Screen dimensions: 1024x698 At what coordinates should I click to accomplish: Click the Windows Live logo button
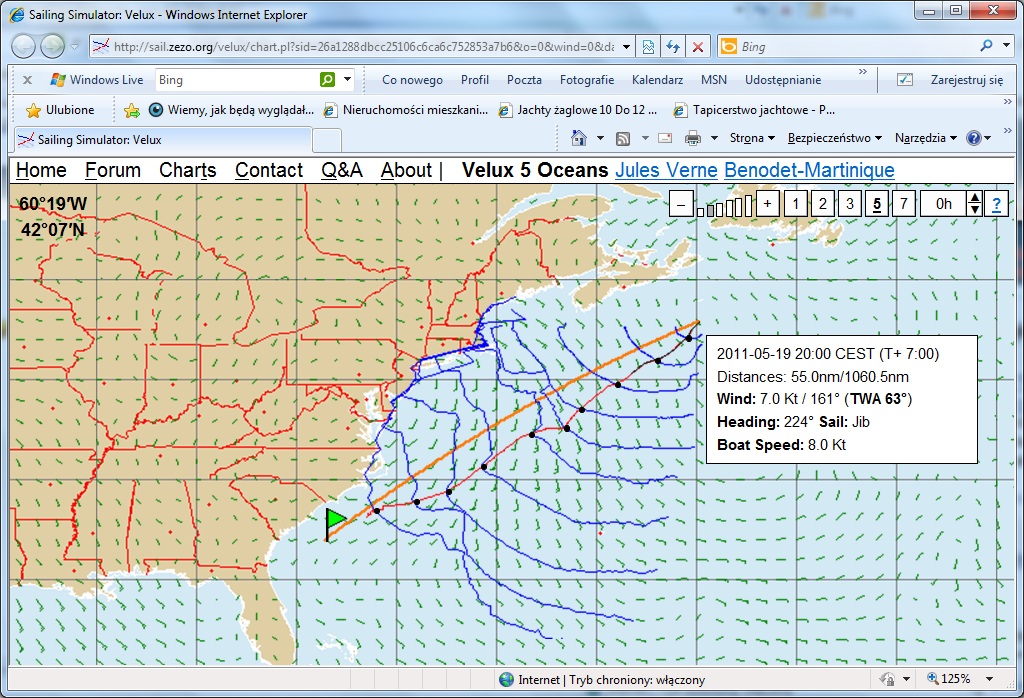[97, 80]
